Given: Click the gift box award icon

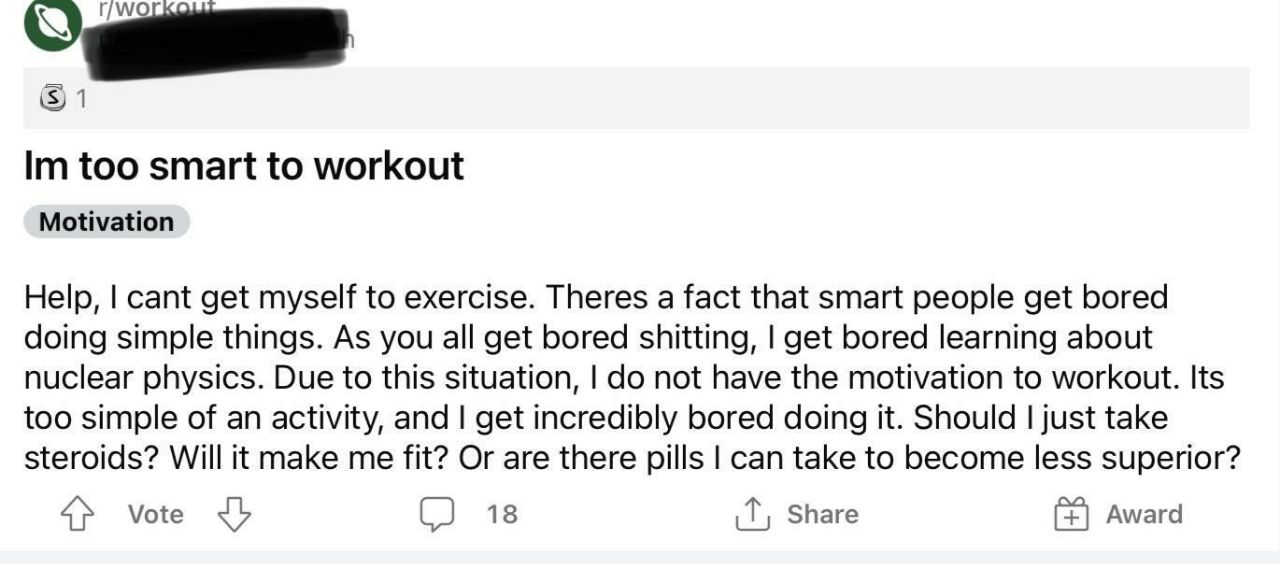Looking at the screenshot, I should tap(1071, 515).
